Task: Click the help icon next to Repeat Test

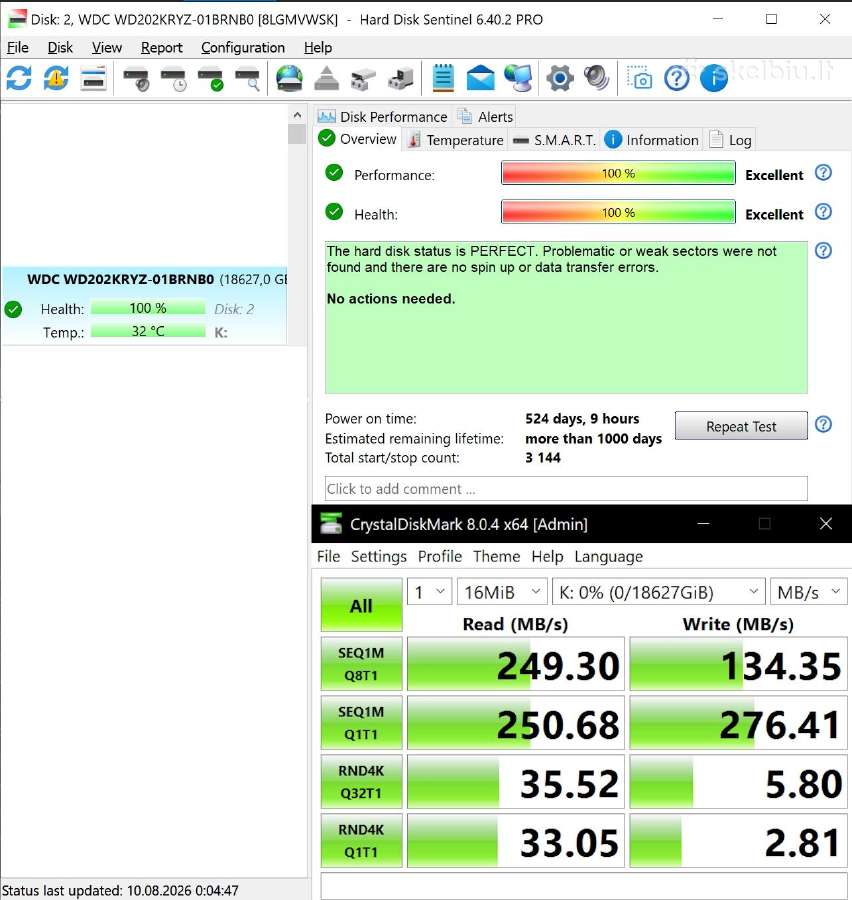Action: 823,424
